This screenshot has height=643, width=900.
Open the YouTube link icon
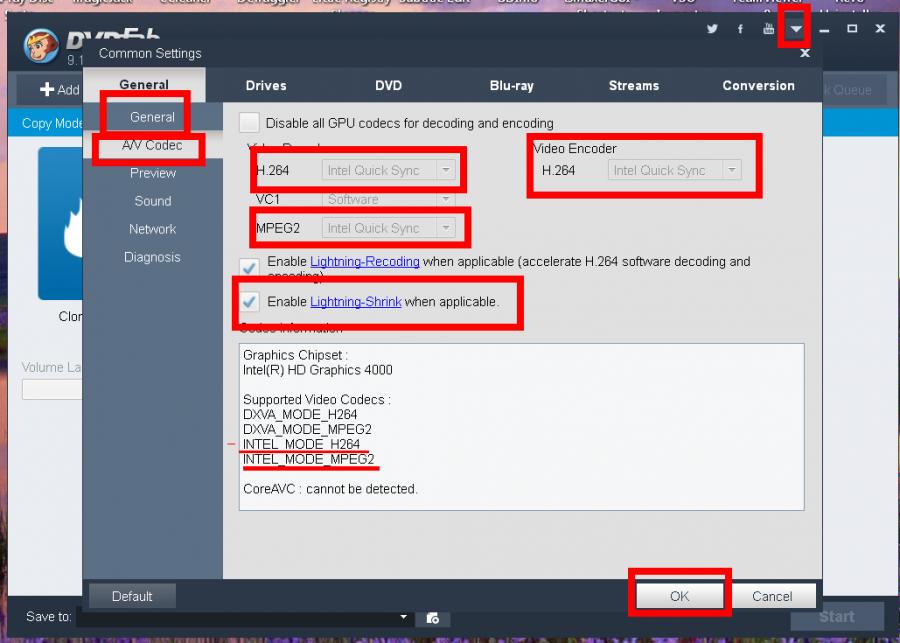tap(769, 29)
